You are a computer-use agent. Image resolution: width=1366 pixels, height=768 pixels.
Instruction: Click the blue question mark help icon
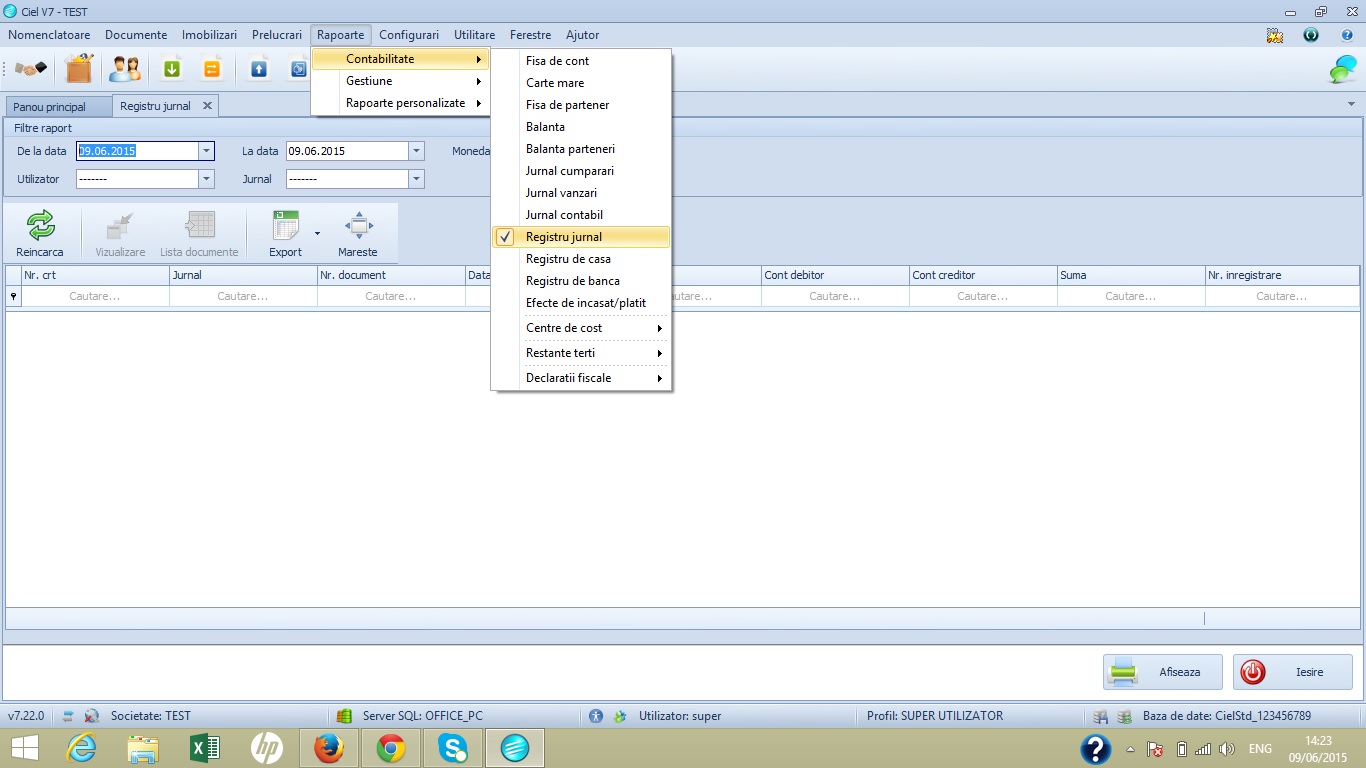[1346, 35]
